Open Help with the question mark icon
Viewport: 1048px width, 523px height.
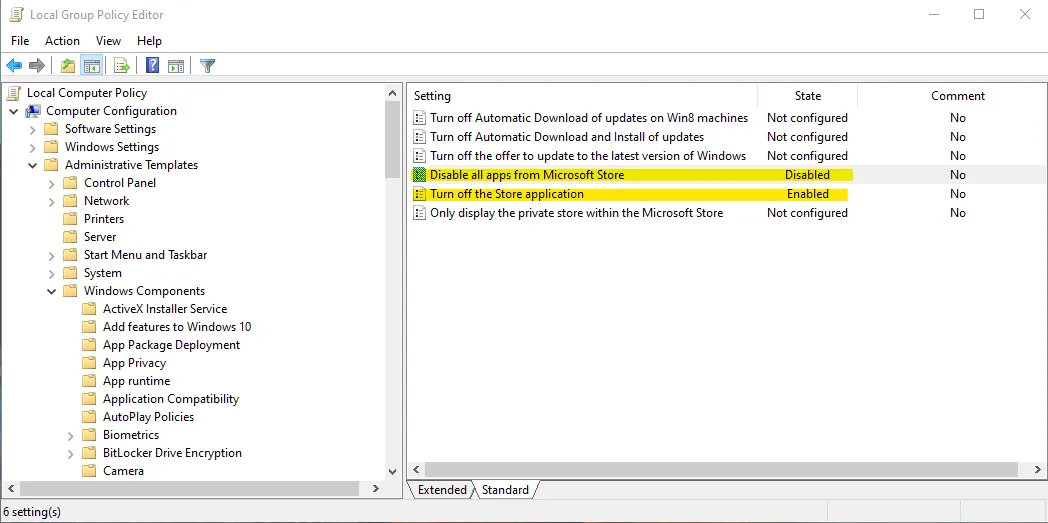(152, 66)
